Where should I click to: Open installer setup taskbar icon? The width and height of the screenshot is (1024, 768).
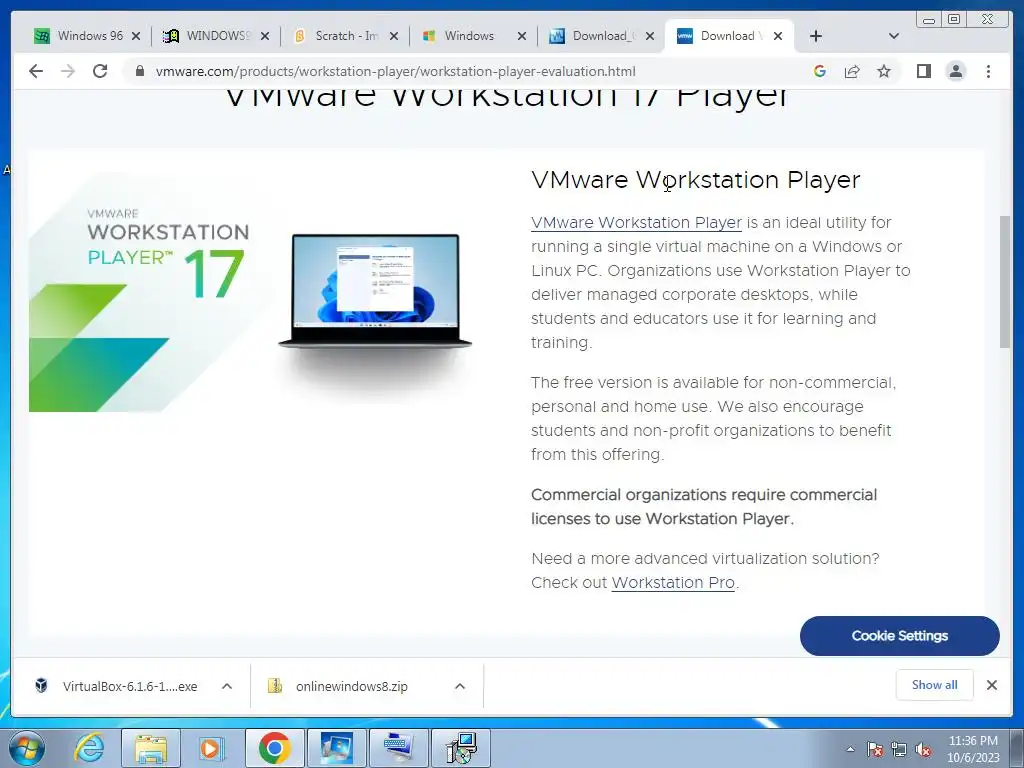pyautogui.click(x=461, y=748)
